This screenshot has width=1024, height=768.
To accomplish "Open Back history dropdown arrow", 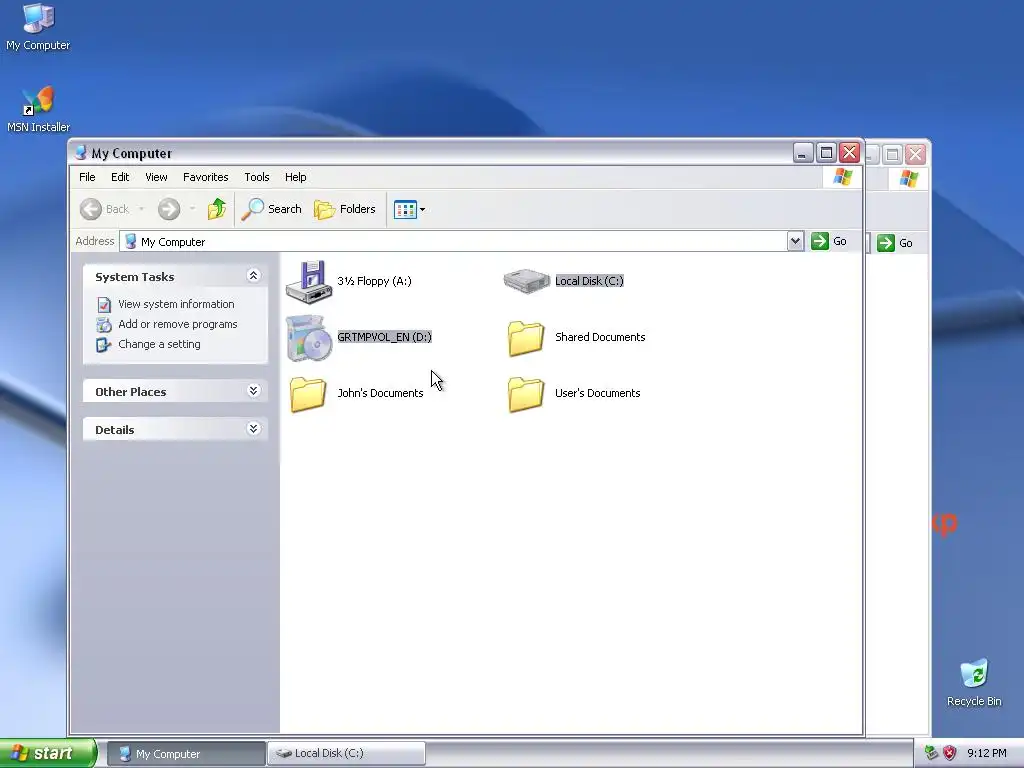I will (141, 209).
